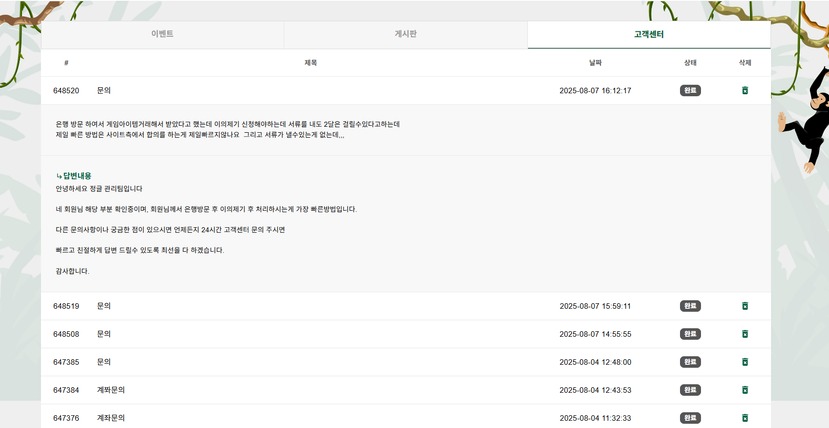The image size is (829, 428).
Task: Click the 날짜 column header
Action: 595,63
